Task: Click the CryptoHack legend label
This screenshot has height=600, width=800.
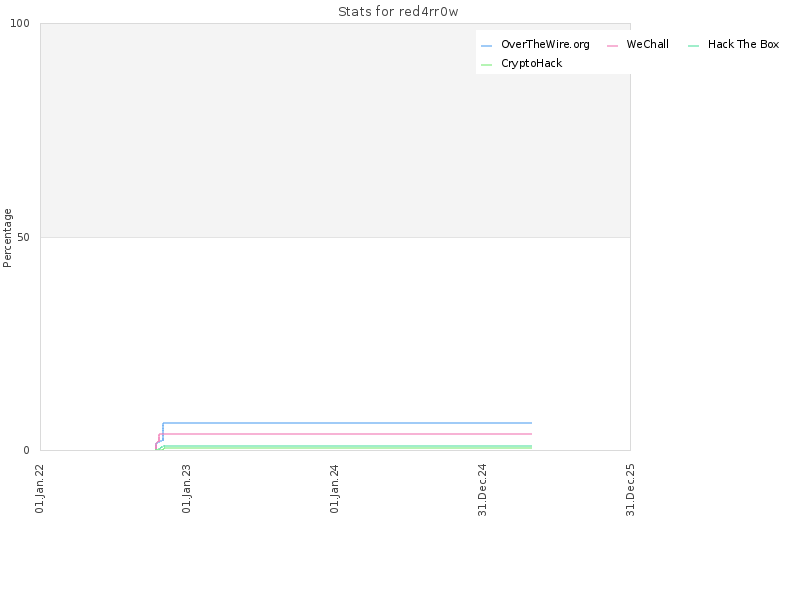Action: point(532,63)
